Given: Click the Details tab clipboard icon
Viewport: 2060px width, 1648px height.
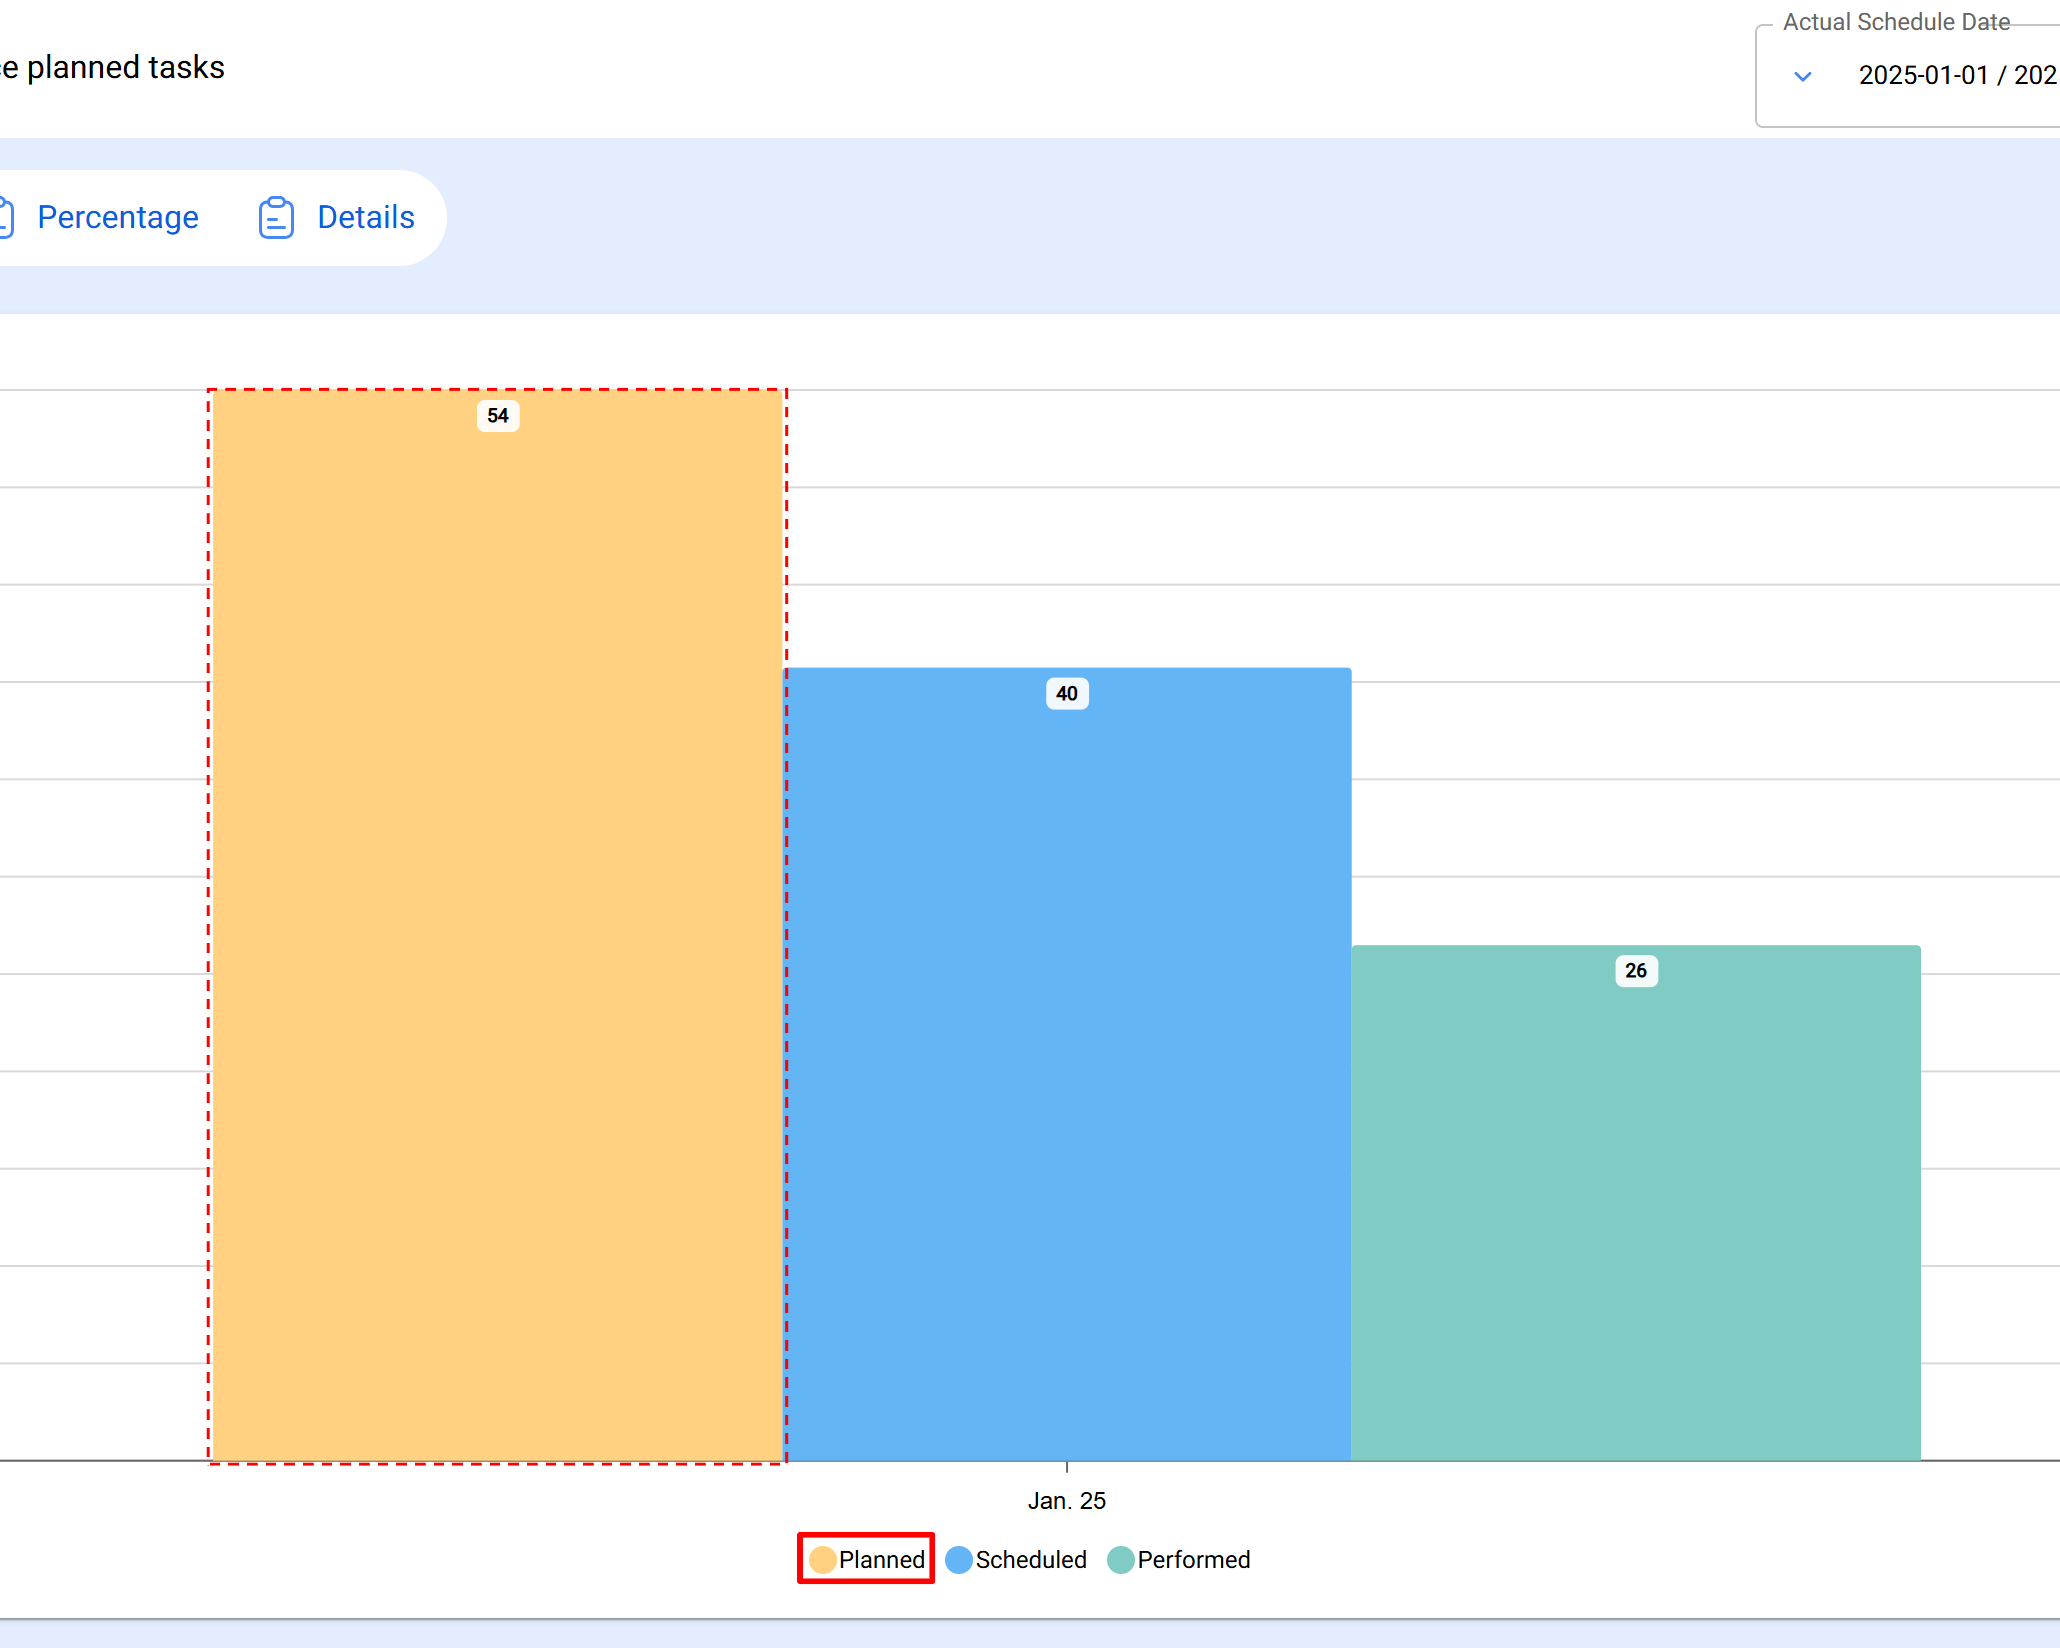Looking at the screenshot, I should 276,218.
